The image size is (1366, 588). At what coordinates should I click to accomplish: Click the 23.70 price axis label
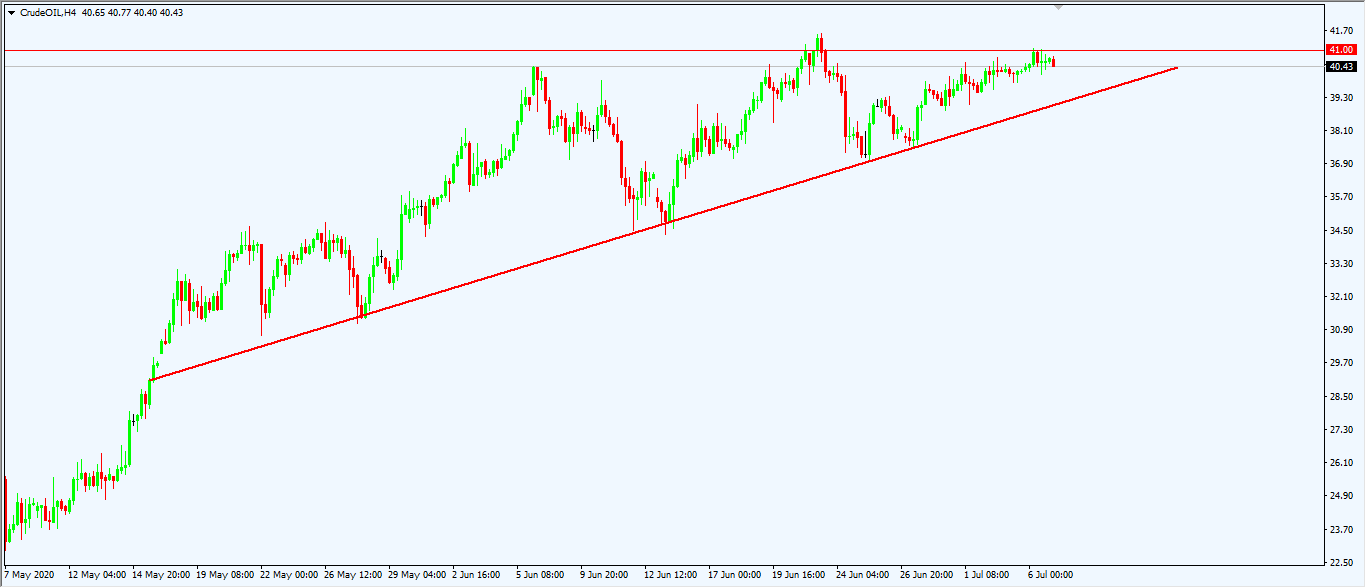pyautogui.click(x=1340, y=529)
